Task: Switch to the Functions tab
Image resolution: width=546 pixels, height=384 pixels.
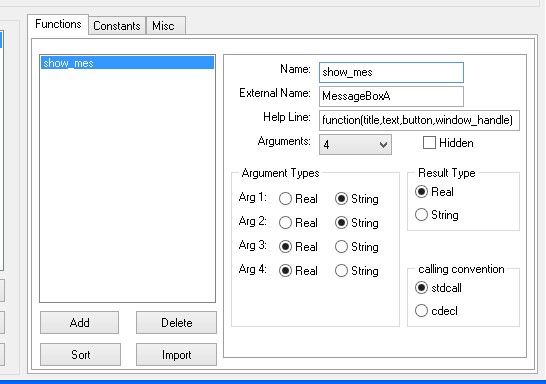Action: [58, 24]
